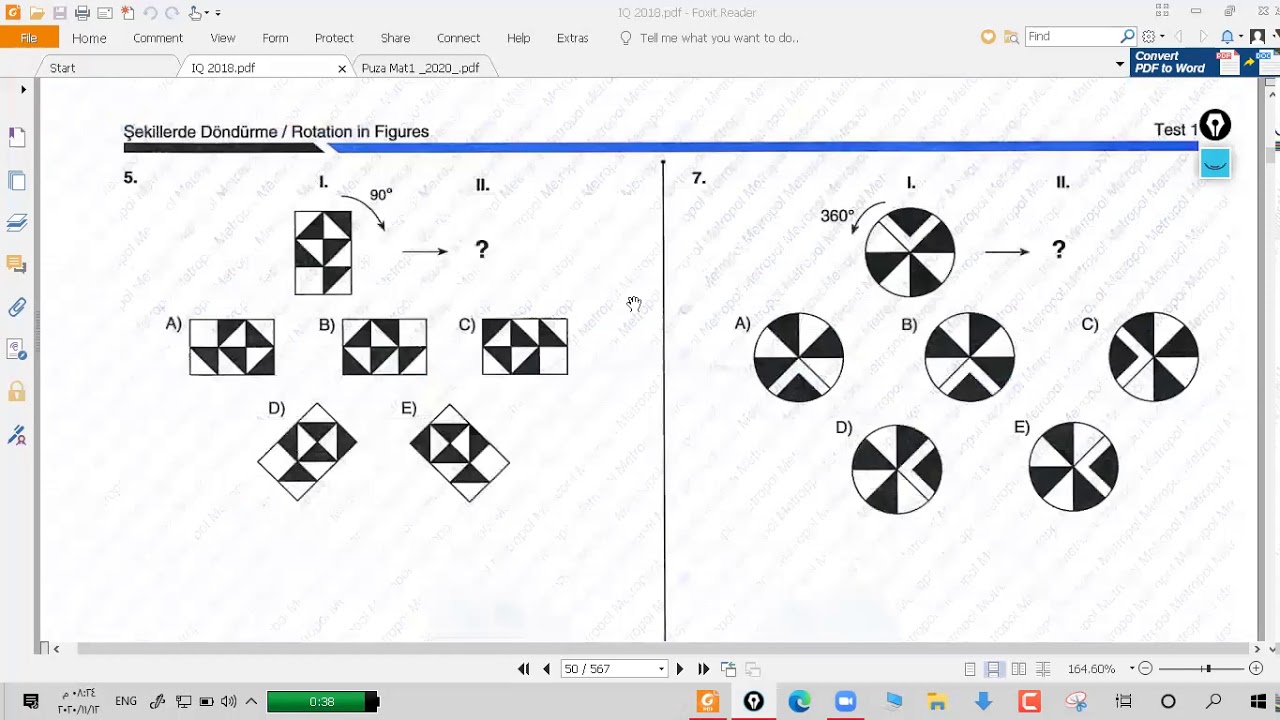Collapse the ad banner with black arrow
Viewport: 1280px width, 720px height.
pyautogui.click(x=1120, y=64)
